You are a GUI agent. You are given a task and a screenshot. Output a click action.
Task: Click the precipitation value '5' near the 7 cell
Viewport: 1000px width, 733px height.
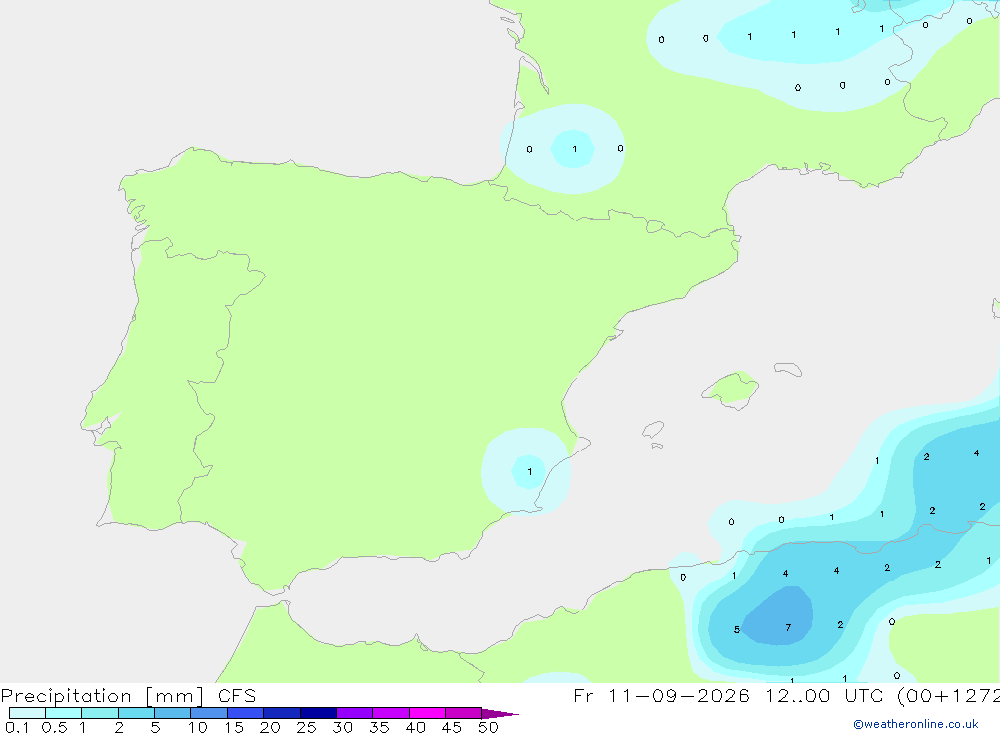[x=737, y=630]
